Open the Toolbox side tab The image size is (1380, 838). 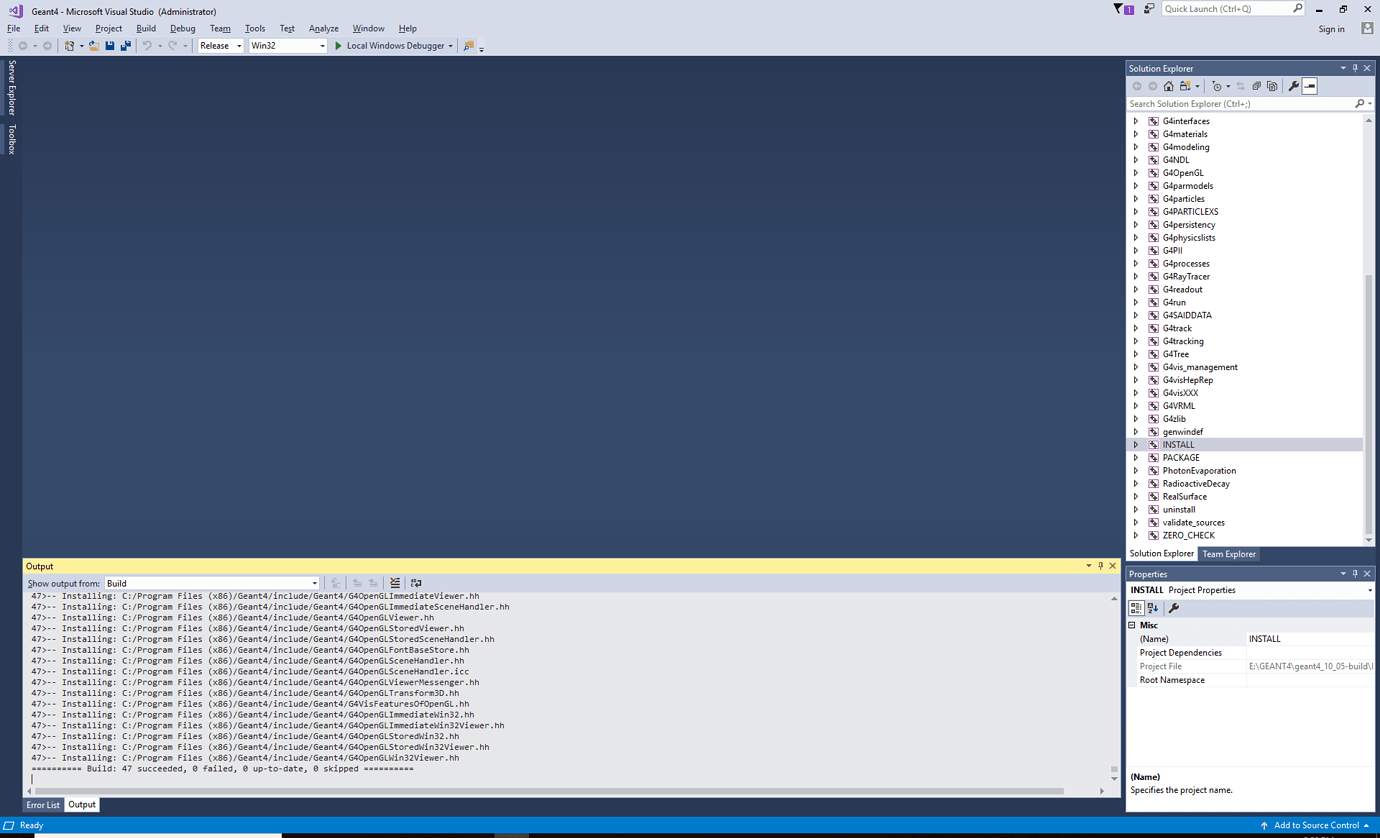click(x=12, y=140)
